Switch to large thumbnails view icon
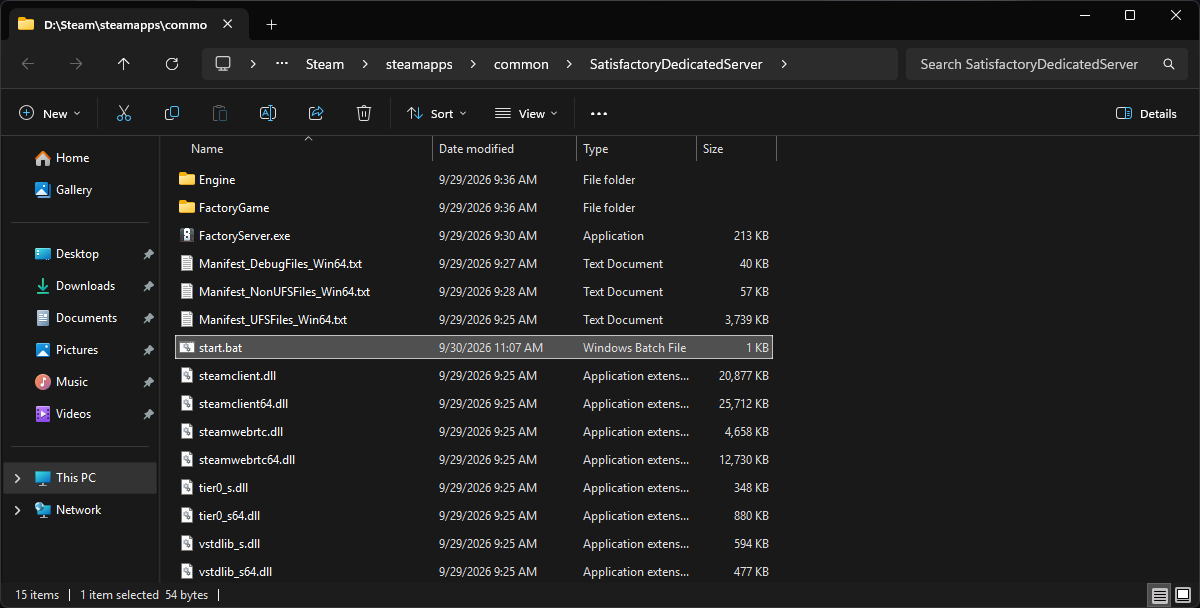This screenshot has width=1200, height=608. [1183, 595]
